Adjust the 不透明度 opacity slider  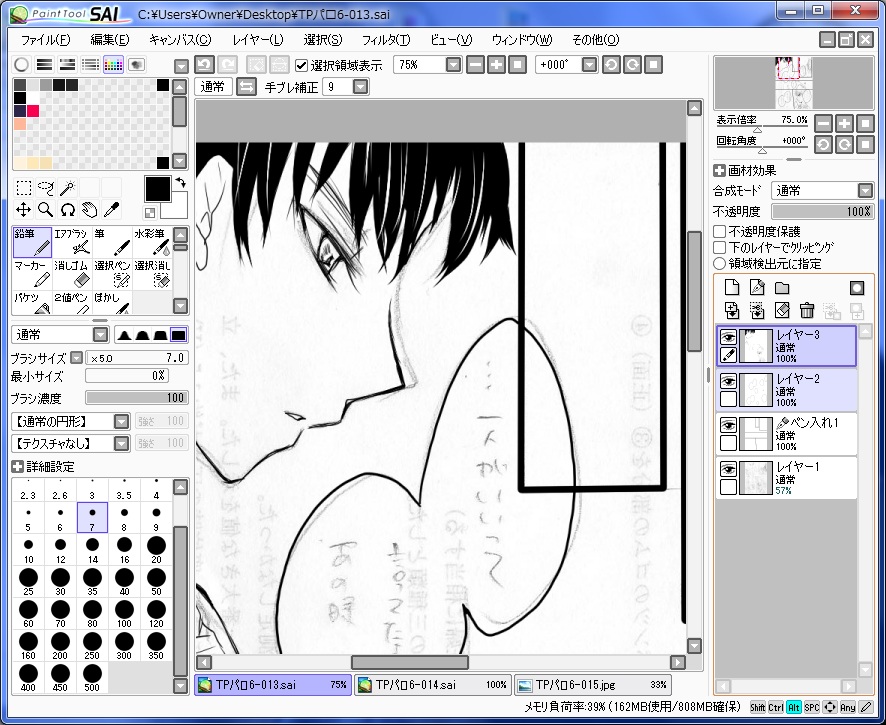click(x=823, y=211)
